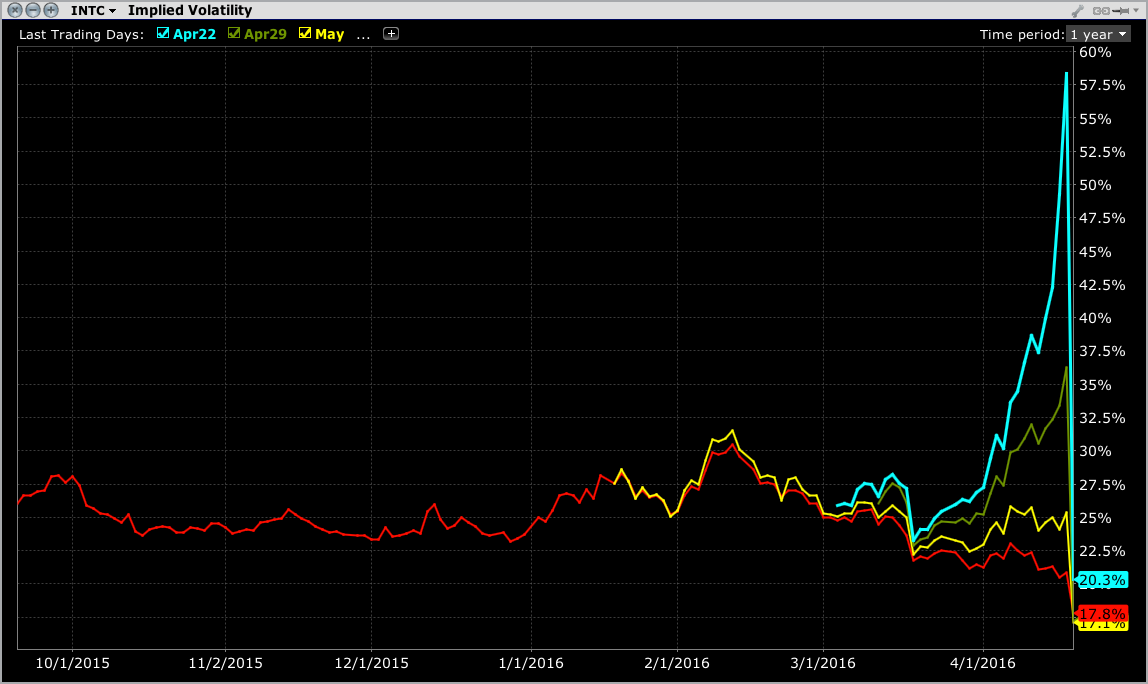Click the 11/2/2015 date axis label

point(226,663)
